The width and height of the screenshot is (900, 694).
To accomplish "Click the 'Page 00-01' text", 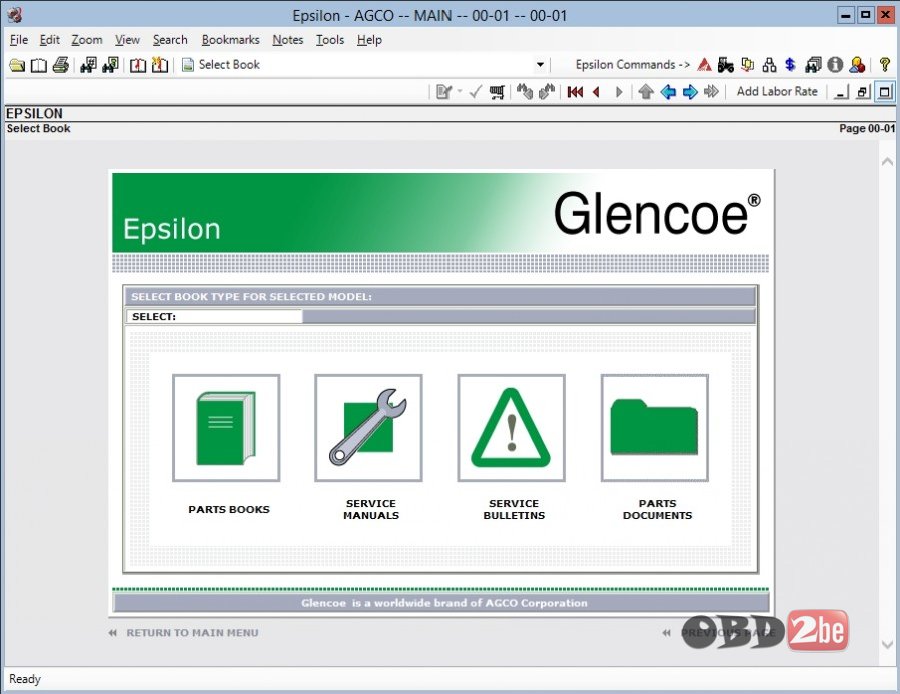I will 866,129.
